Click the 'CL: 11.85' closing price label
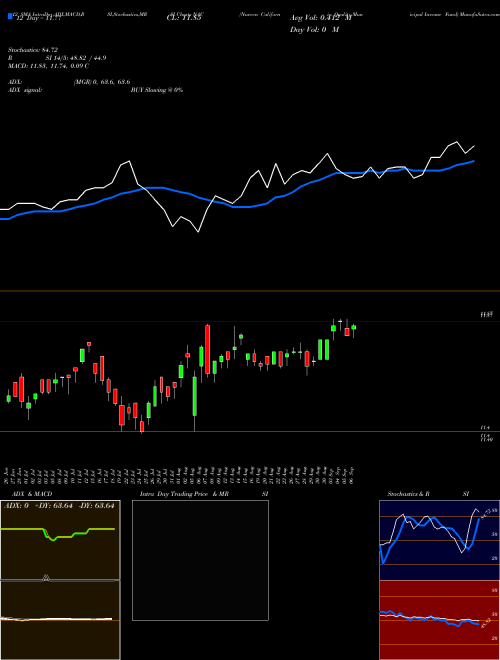This screenshot has height=660, width=500. tap(186, 18)
